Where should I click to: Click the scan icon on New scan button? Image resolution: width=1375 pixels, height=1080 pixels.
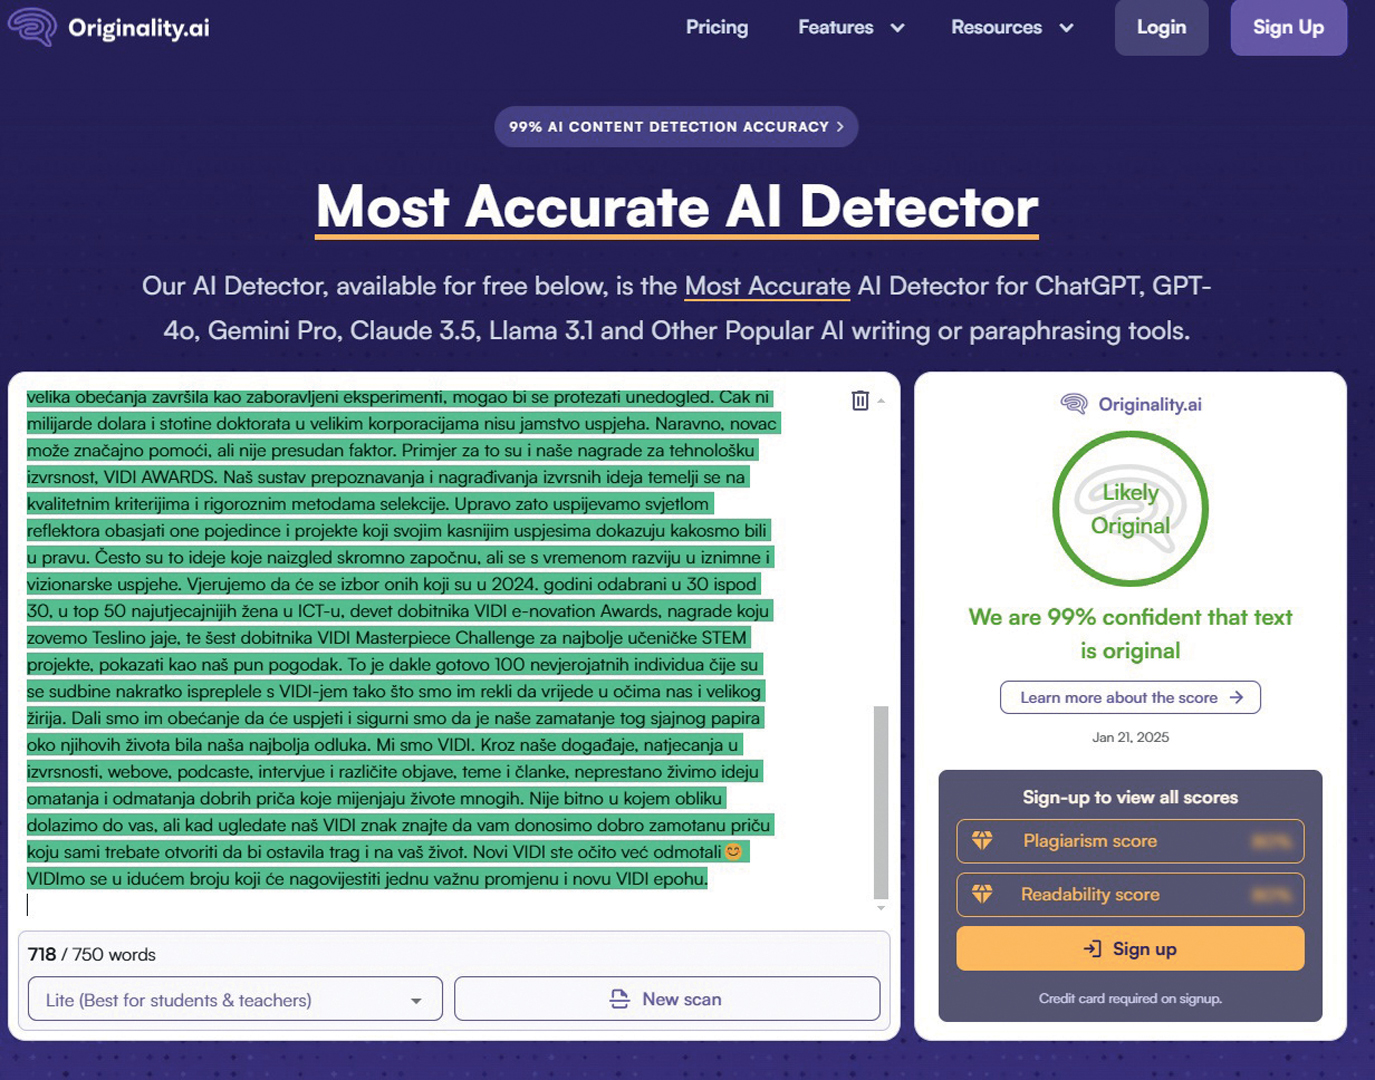pyautogui.click(x=620, y=999)
